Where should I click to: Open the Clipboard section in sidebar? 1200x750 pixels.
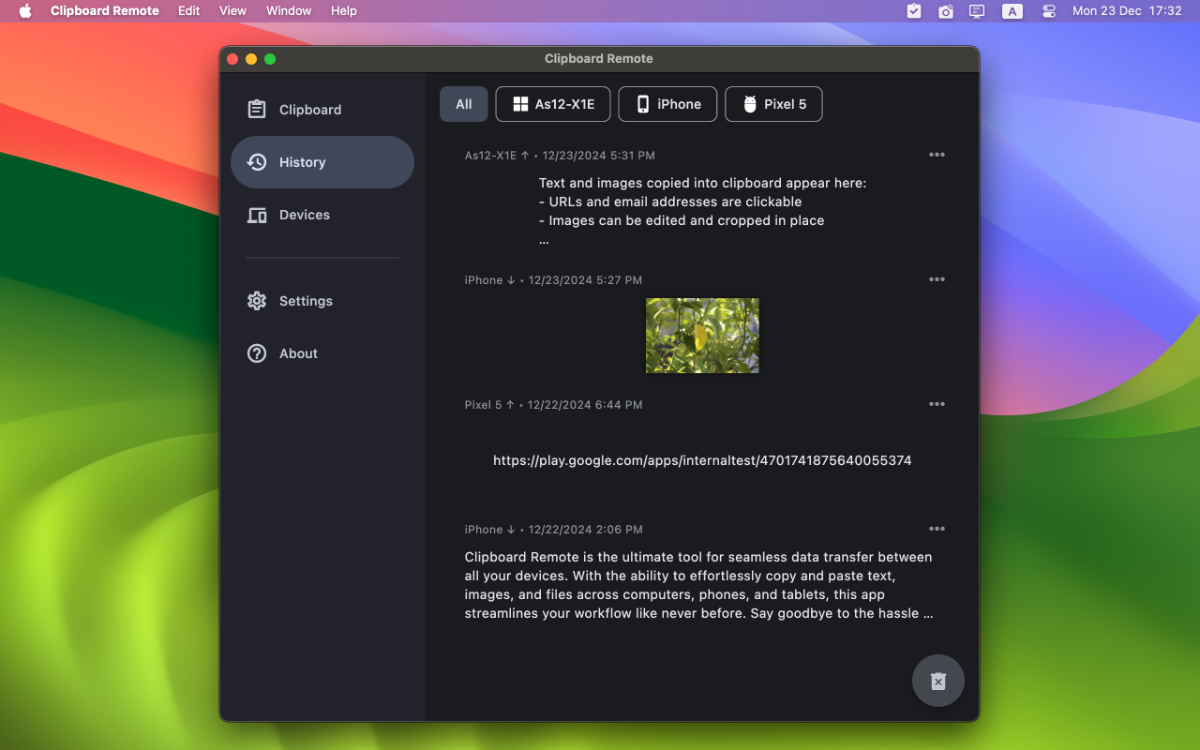(322, 110)
